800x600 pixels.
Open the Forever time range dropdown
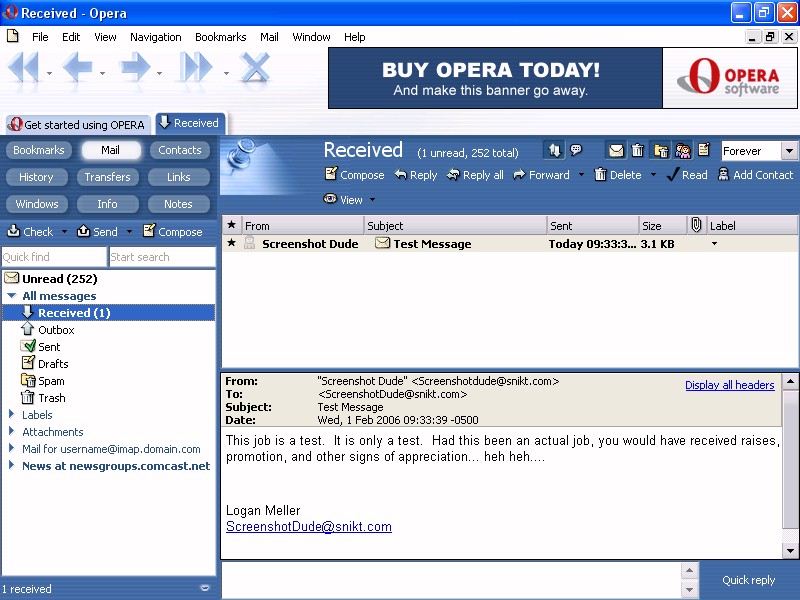tap(789, 151)
